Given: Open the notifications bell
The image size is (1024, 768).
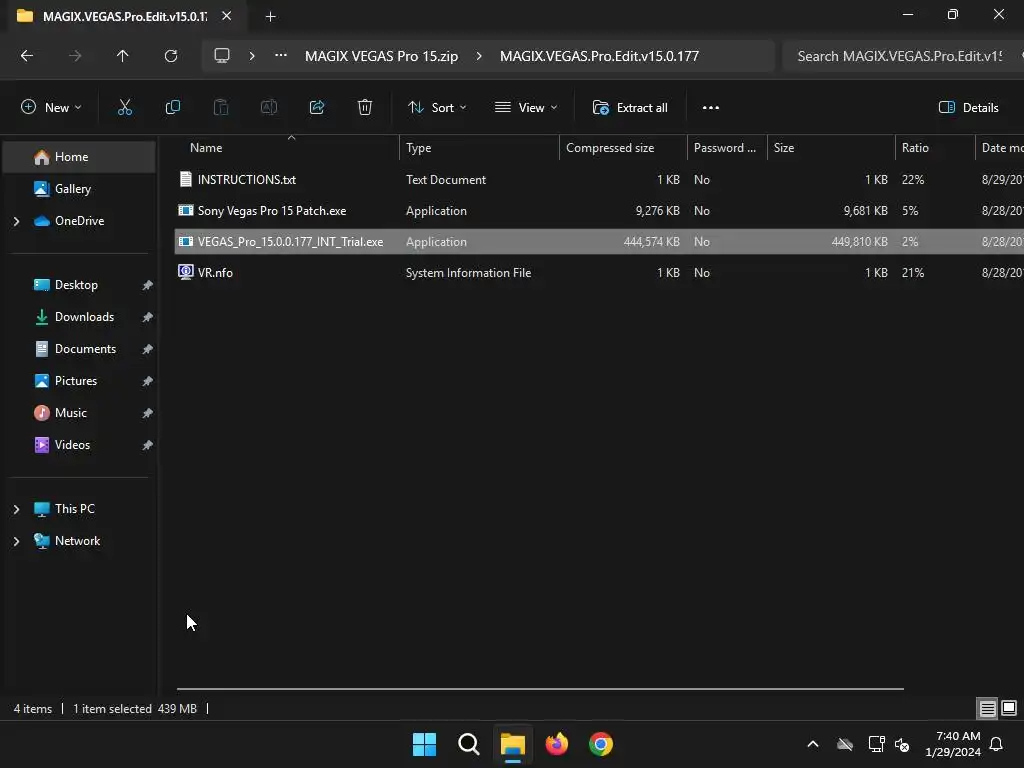Looking at the screenshot, I should click(997, 744).
